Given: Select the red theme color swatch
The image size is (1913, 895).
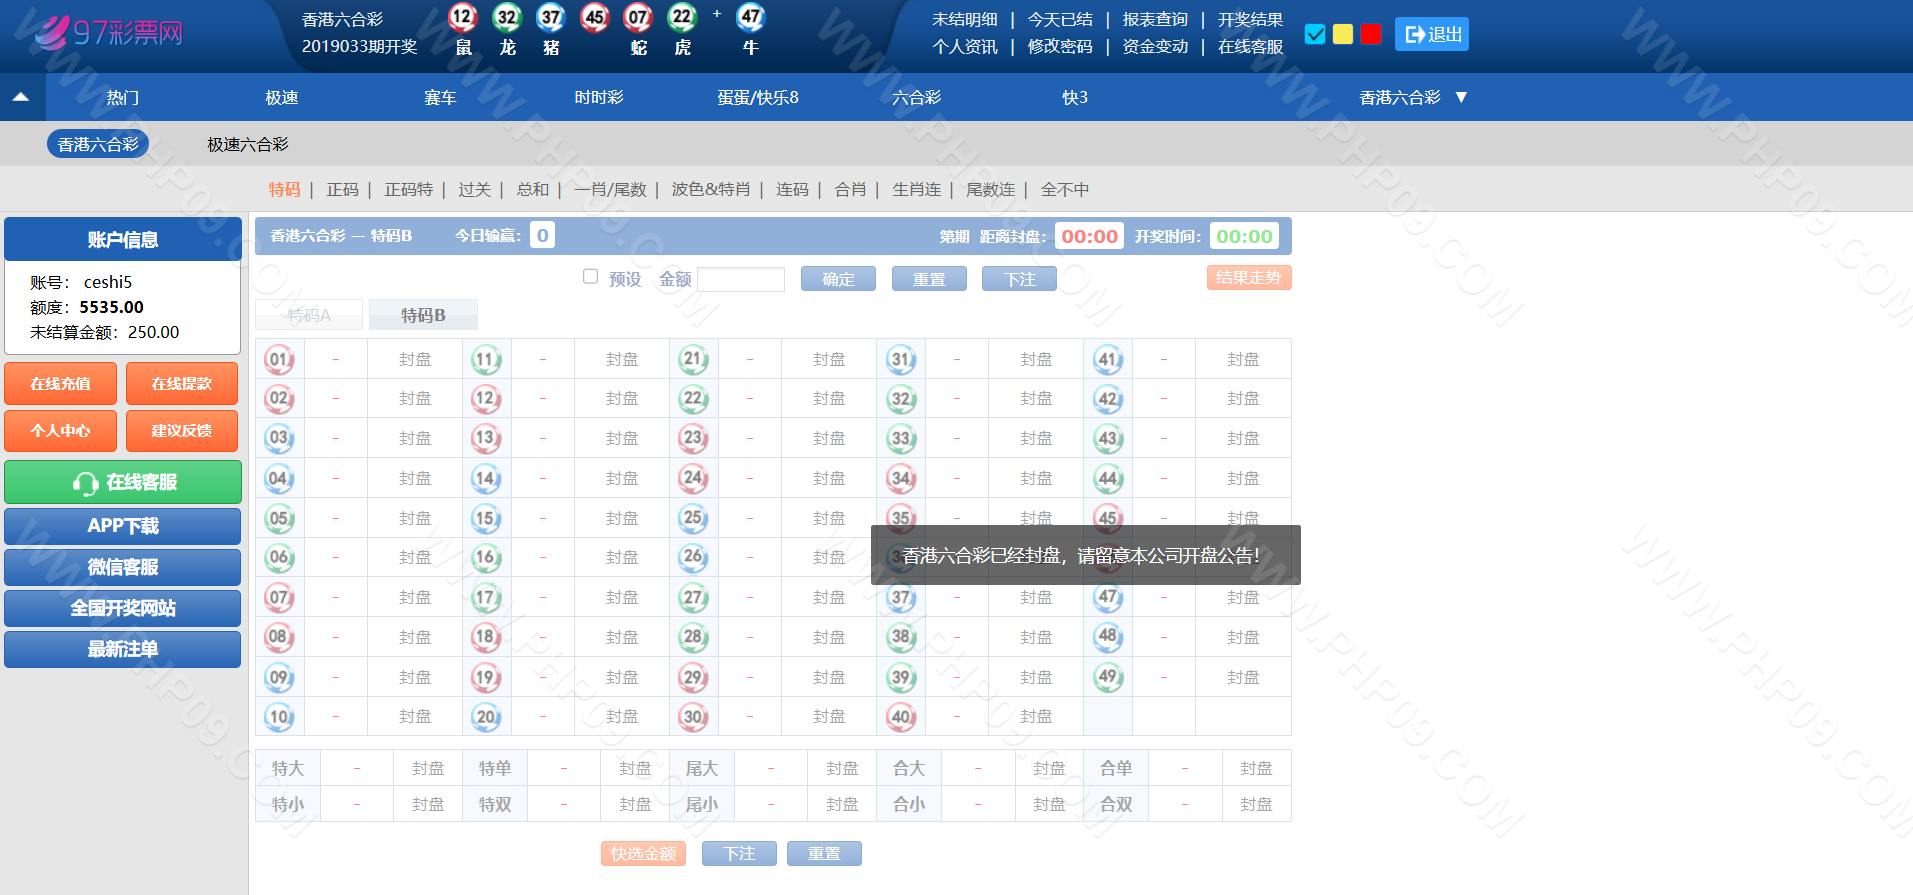Looking at the screenshot, I should point(1371,34).
